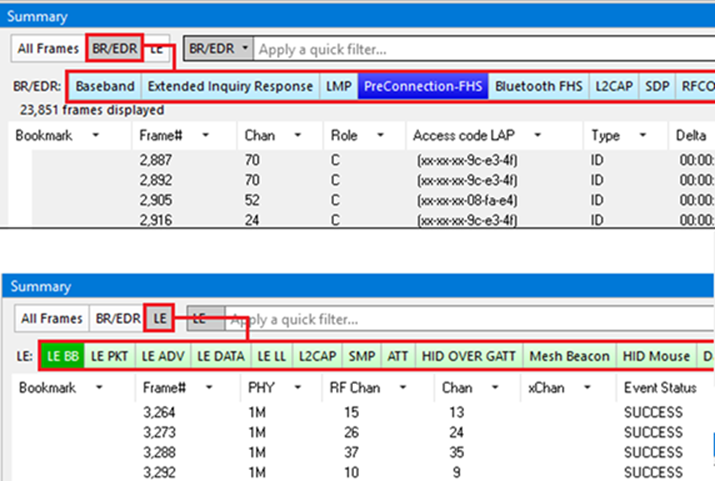This screenshot has width=715, height=481.
Task: Select SMP protocol tab
Action: coord(362,356)
